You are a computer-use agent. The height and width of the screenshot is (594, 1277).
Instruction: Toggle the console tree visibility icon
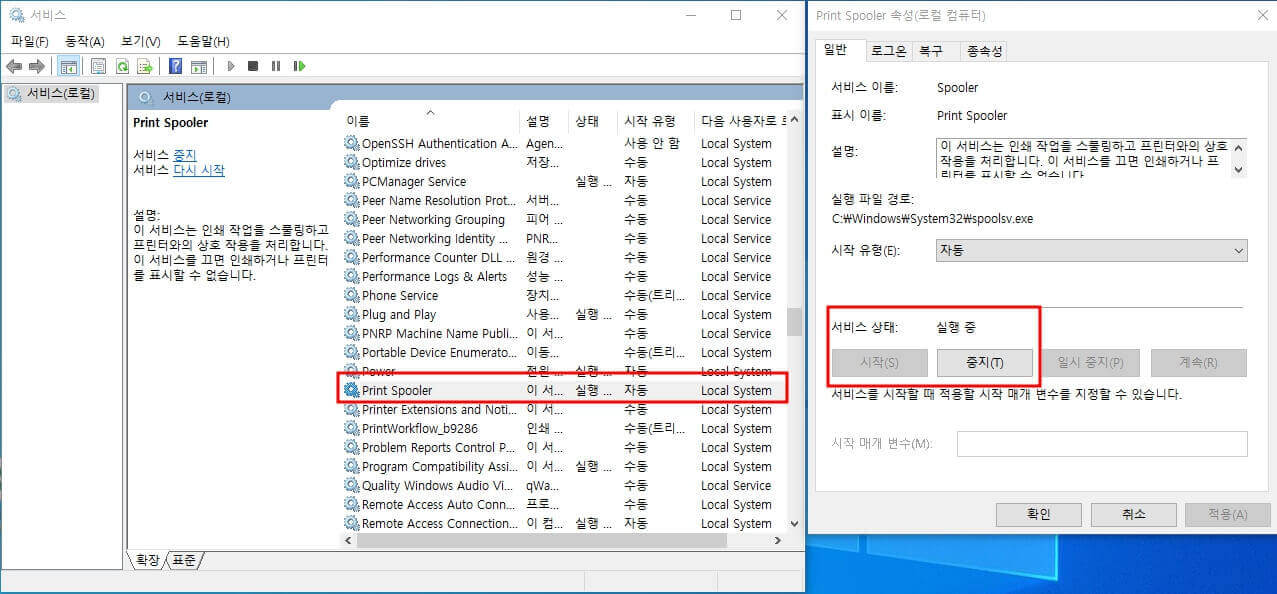pos(68,66)
